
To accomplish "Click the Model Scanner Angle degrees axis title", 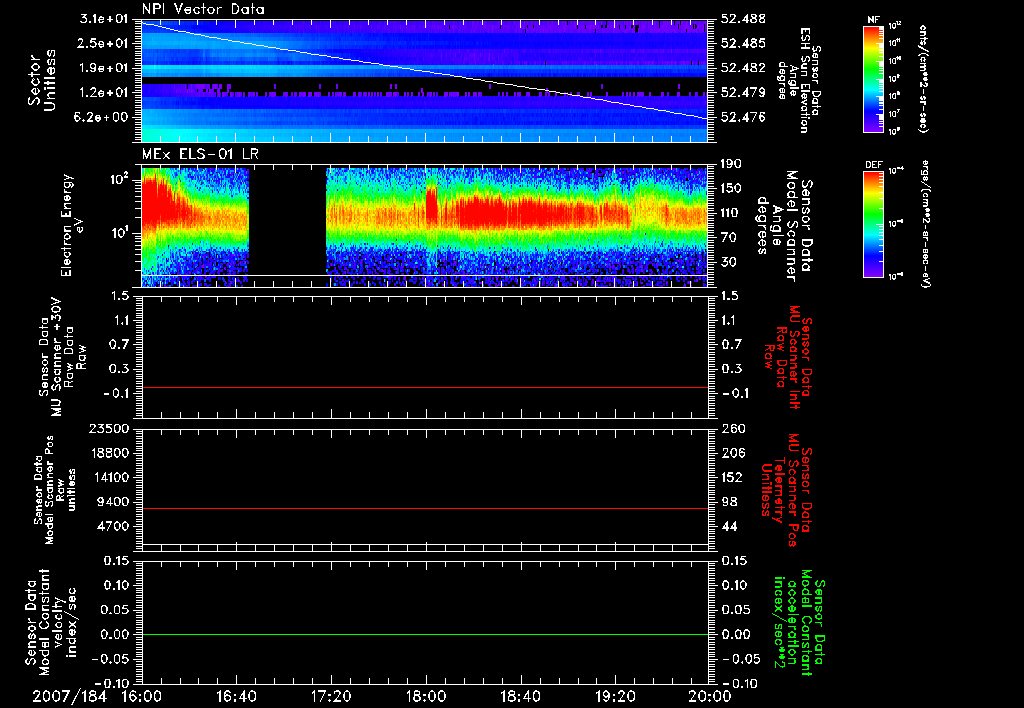I will [784, 227].
